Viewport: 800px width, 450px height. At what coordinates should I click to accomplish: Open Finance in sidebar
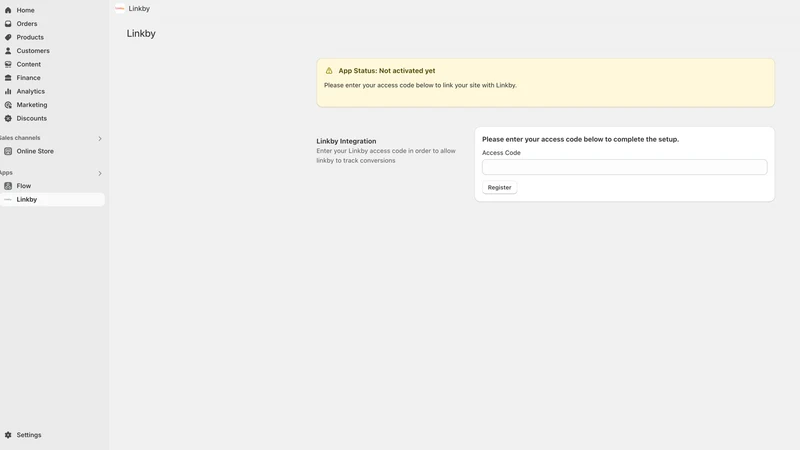[x=29, y=78]
